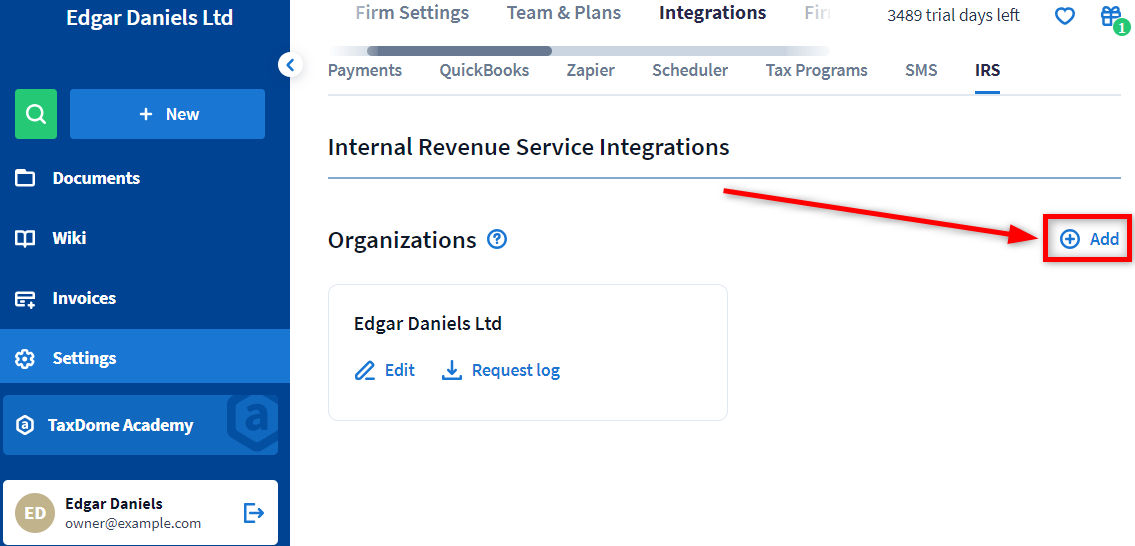Switch to the Zapier subtab

[591, 70]
